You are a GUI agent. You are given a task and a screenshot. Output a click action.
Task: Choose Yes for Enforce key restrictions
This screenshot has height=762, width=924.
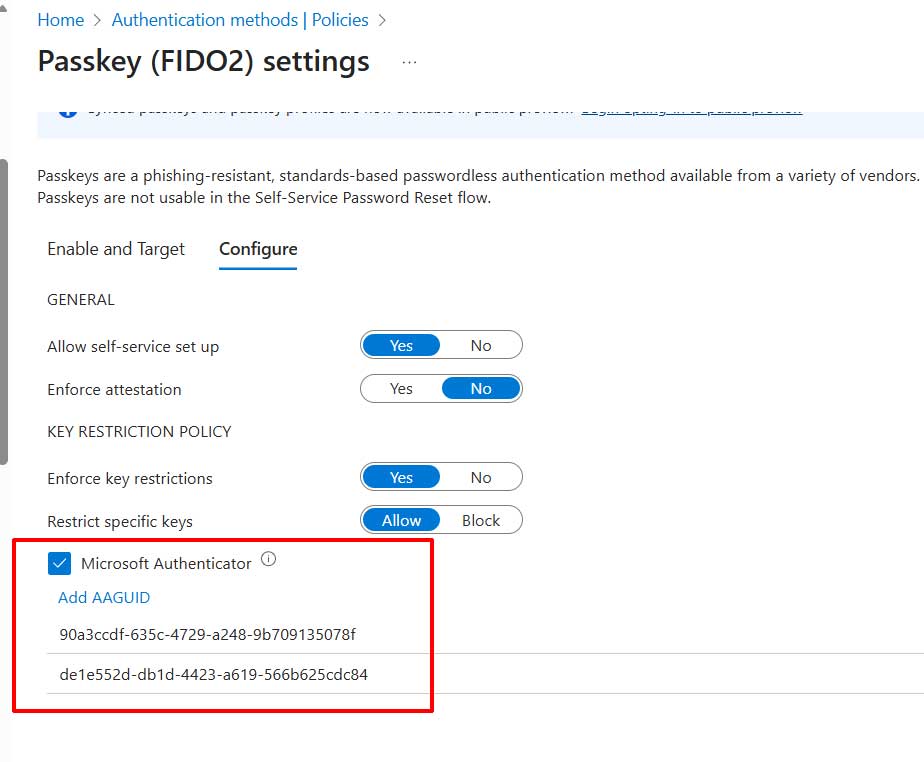(401, 478)
